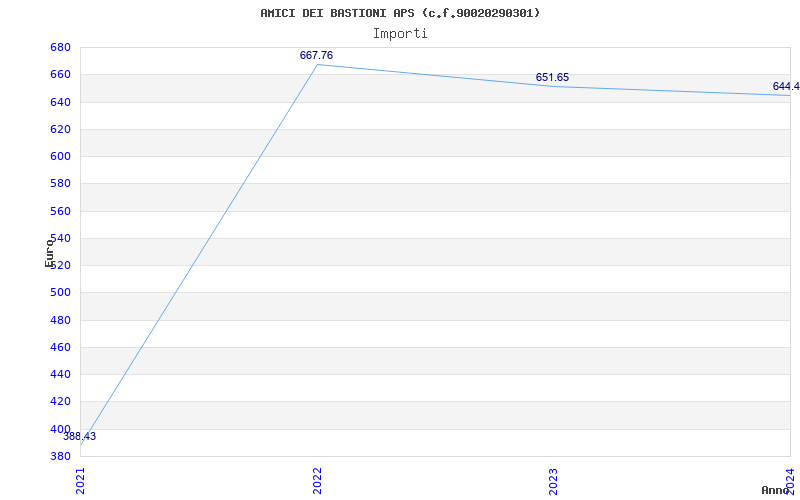Click the 460 y-axis tick label

click(x=60, y=347)
